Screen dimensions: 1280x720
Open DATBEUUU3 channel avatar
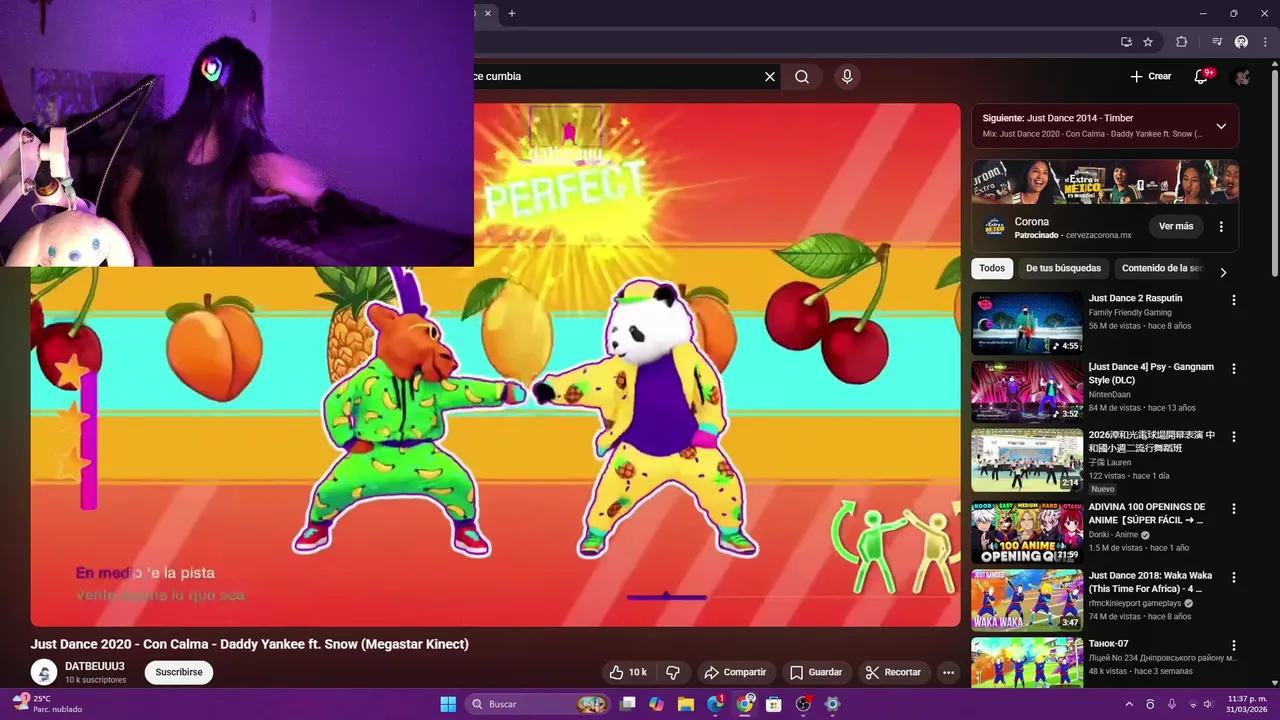44,672
